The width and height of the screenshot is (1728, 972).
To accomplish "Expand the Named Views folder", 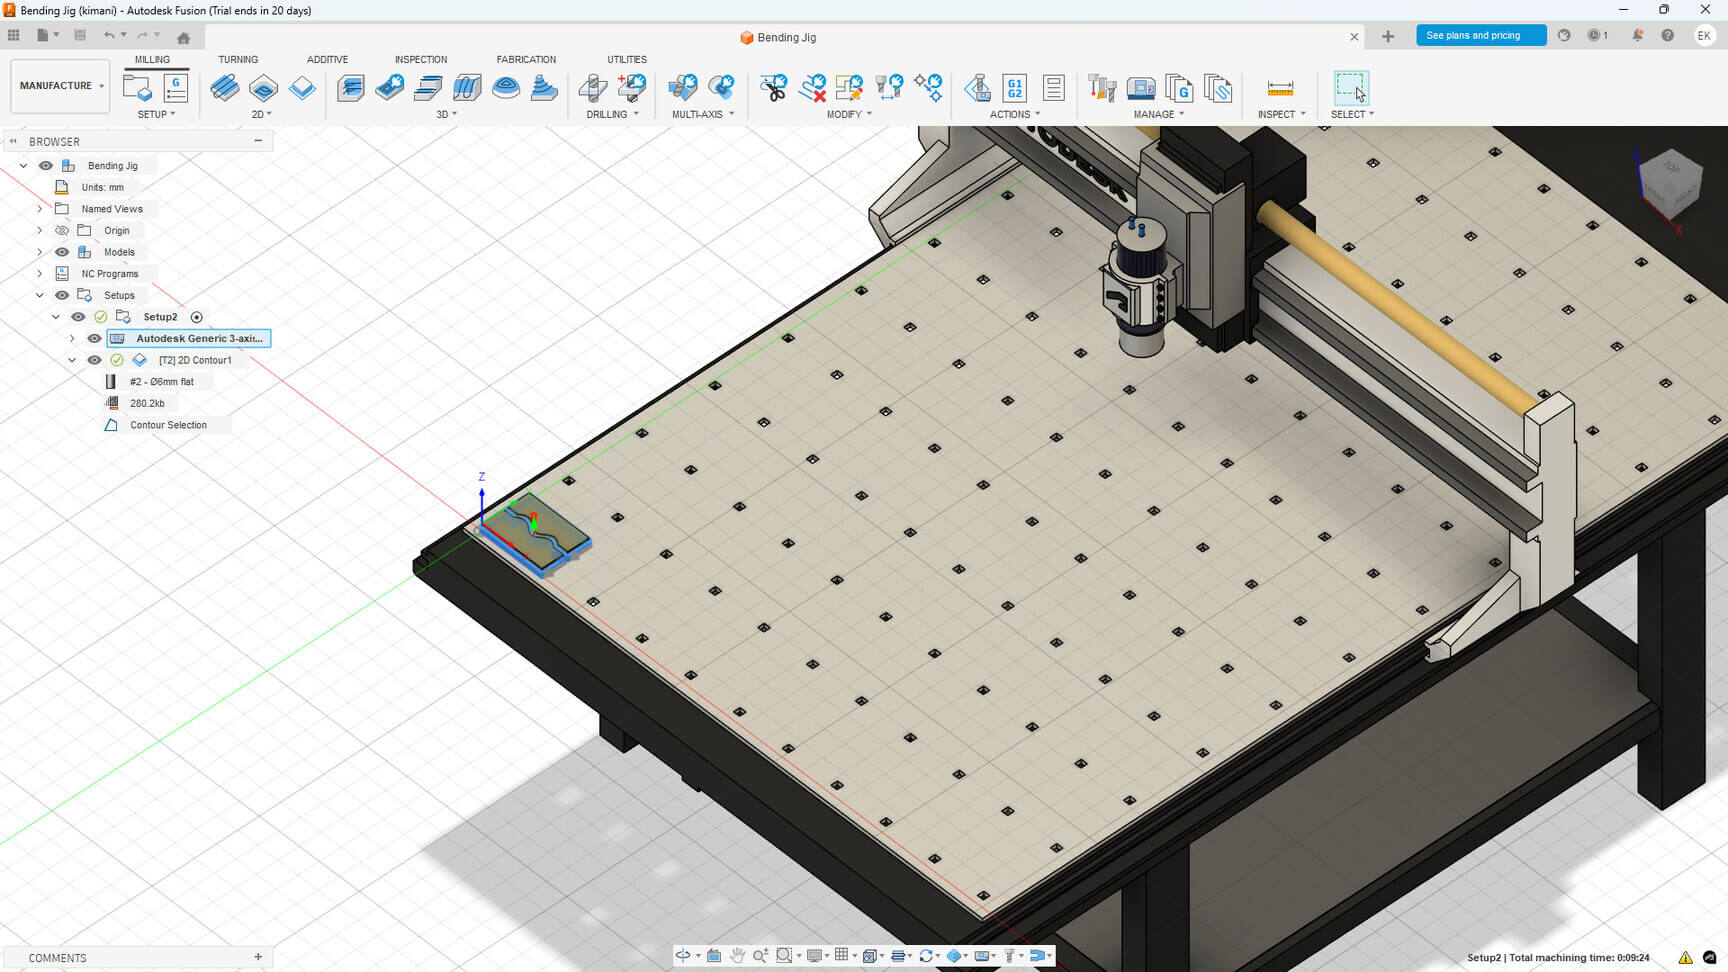I will pos(40,209).
